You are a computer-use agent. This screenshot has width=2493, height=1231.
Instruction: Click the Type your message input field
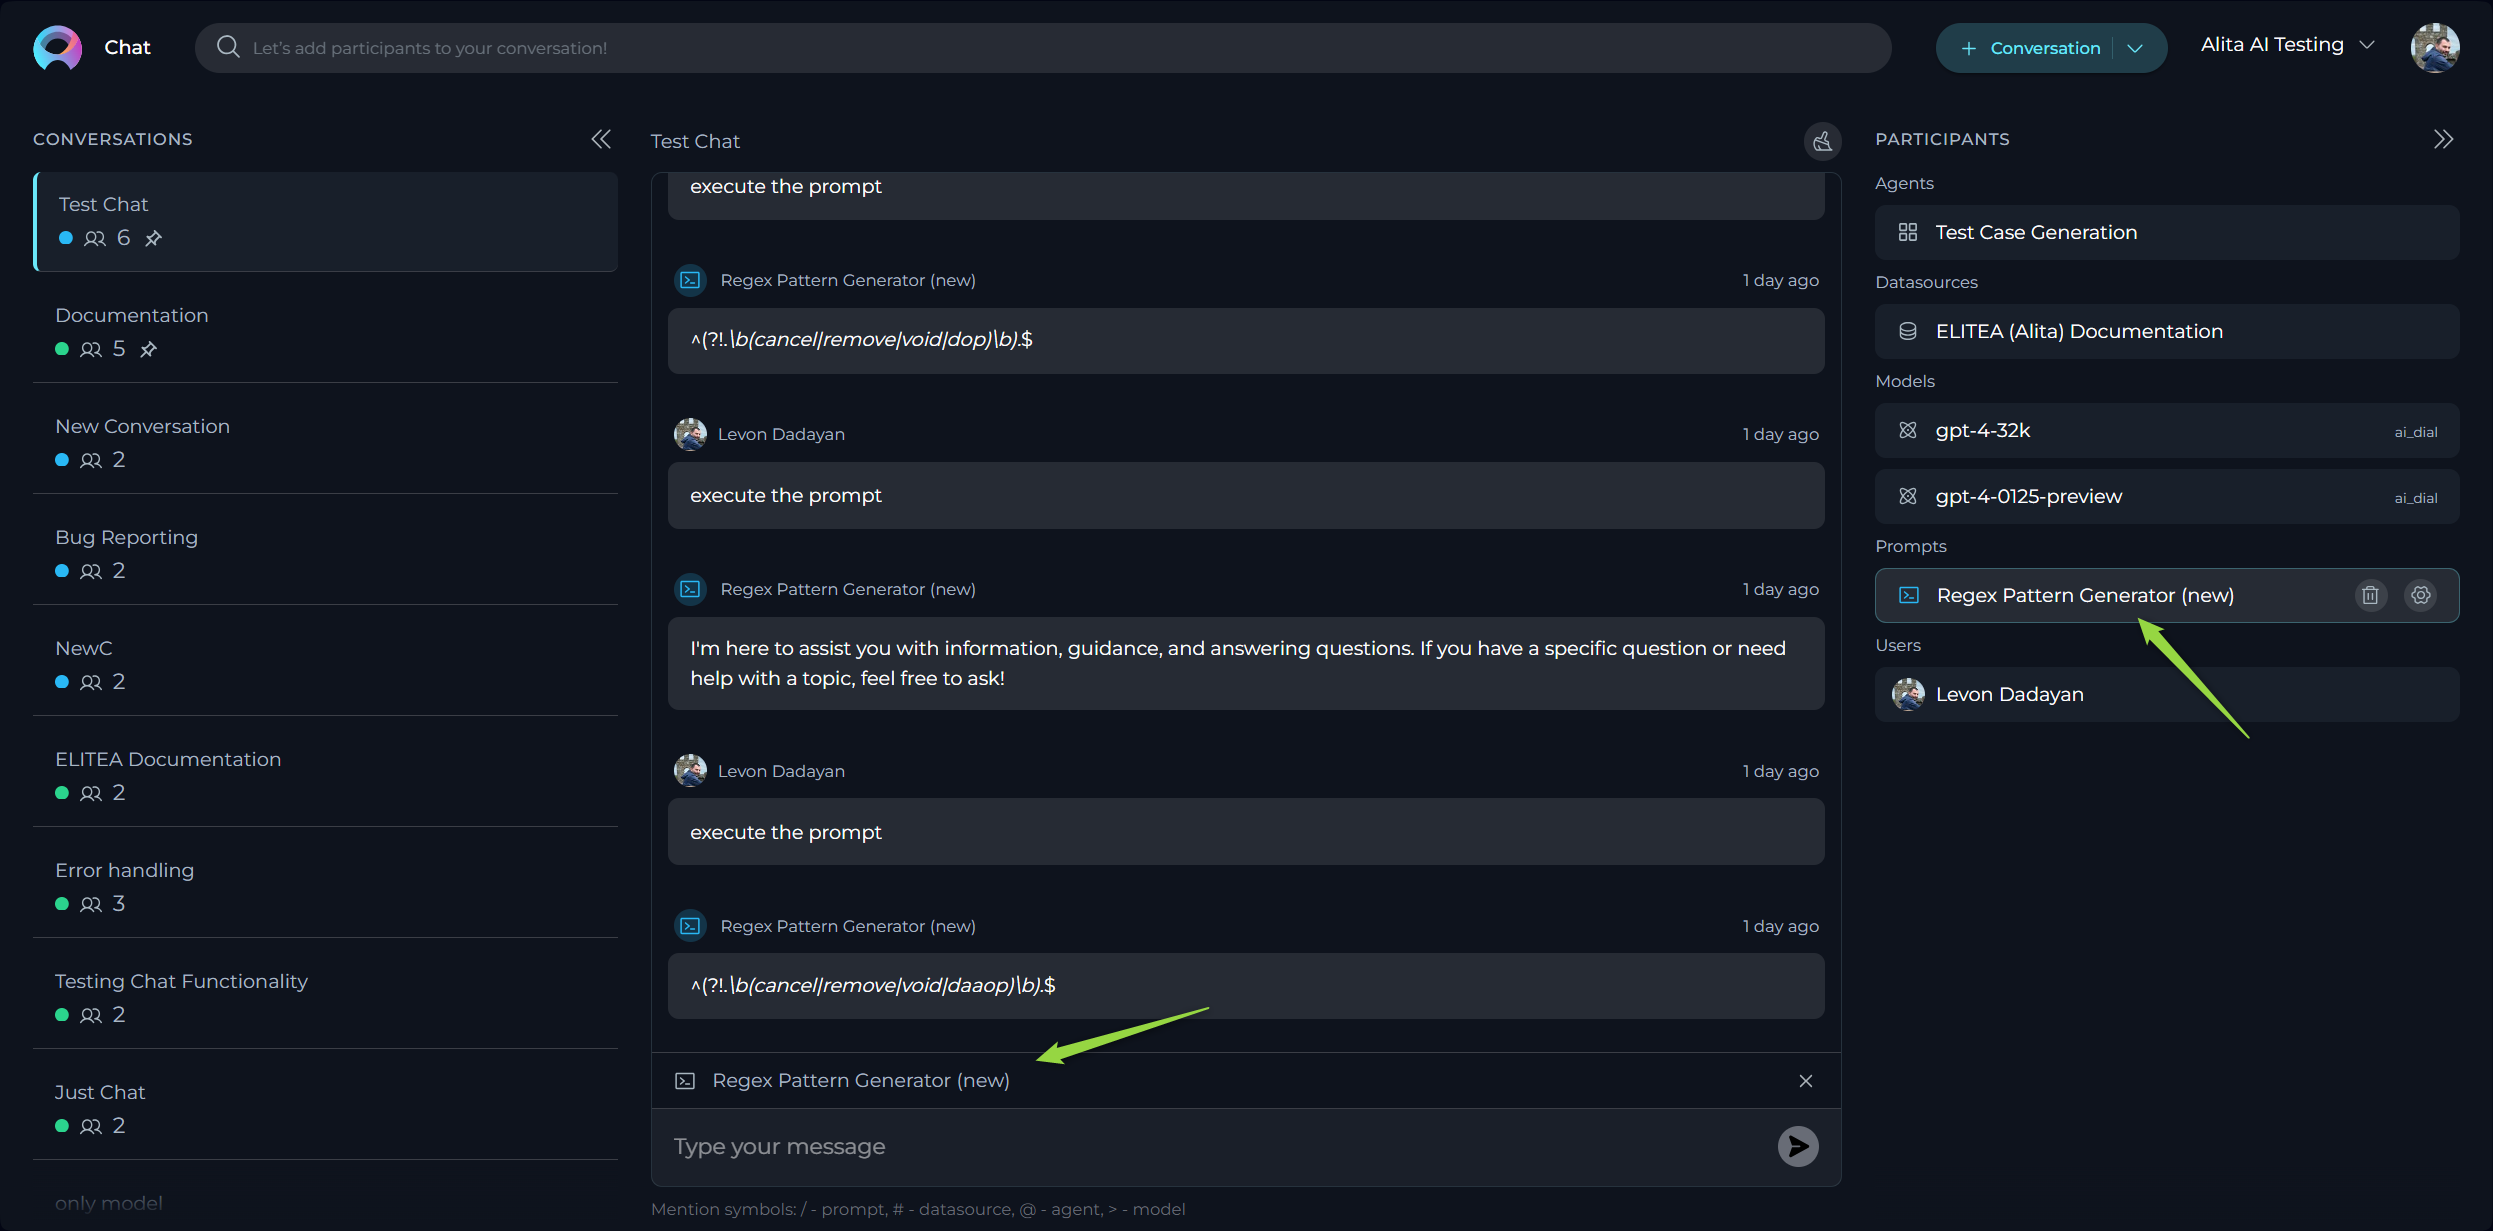(1245, 1145)
